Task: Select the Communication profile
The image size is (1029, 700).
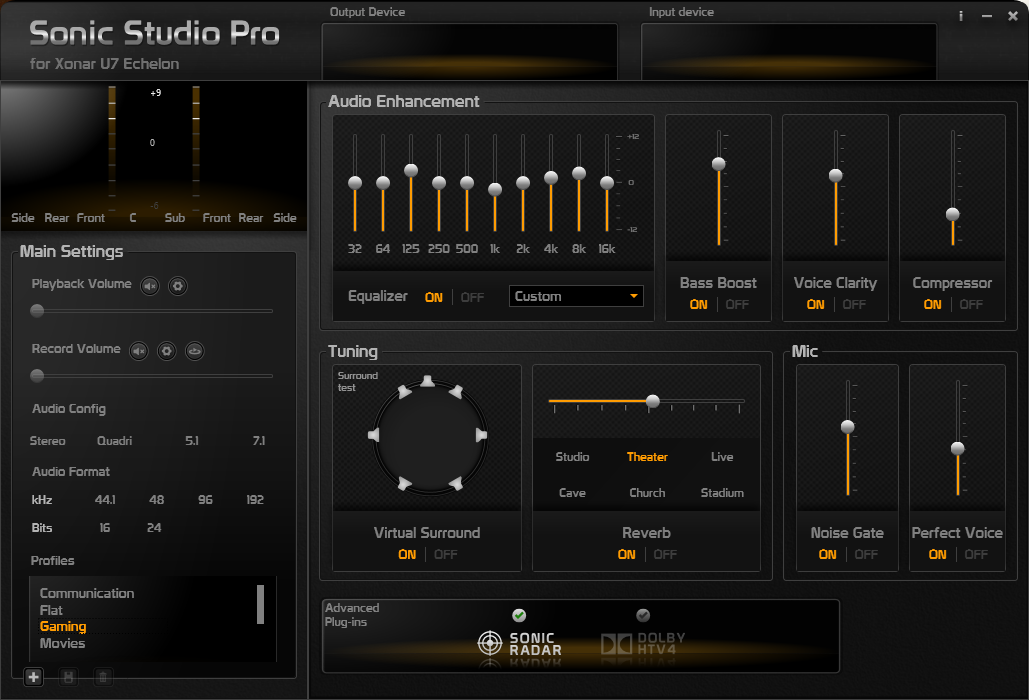Action: click(x=87, y=593)
